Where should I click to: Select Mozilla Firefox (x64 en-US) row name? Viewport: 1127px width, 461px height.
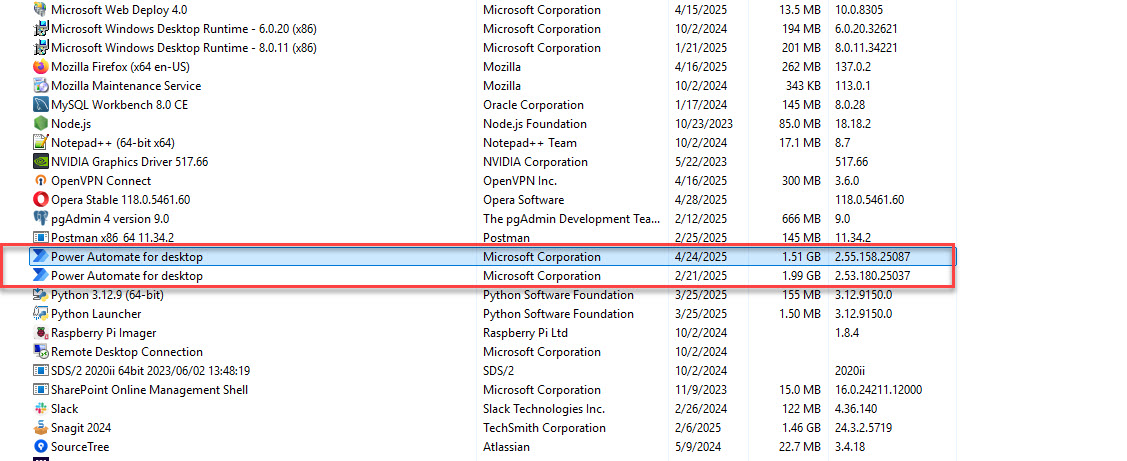120,67
